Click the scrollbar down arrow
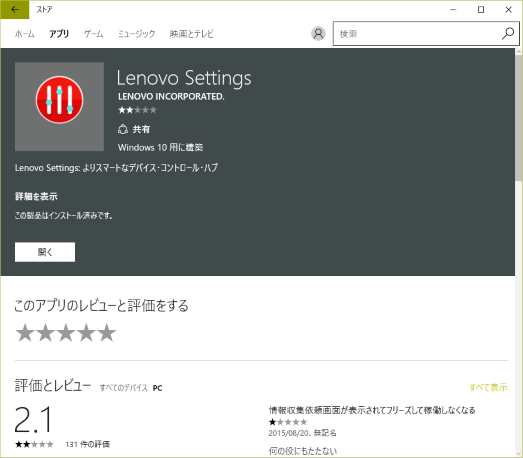This screenshot has width=523, height=458. coord(519,453)
